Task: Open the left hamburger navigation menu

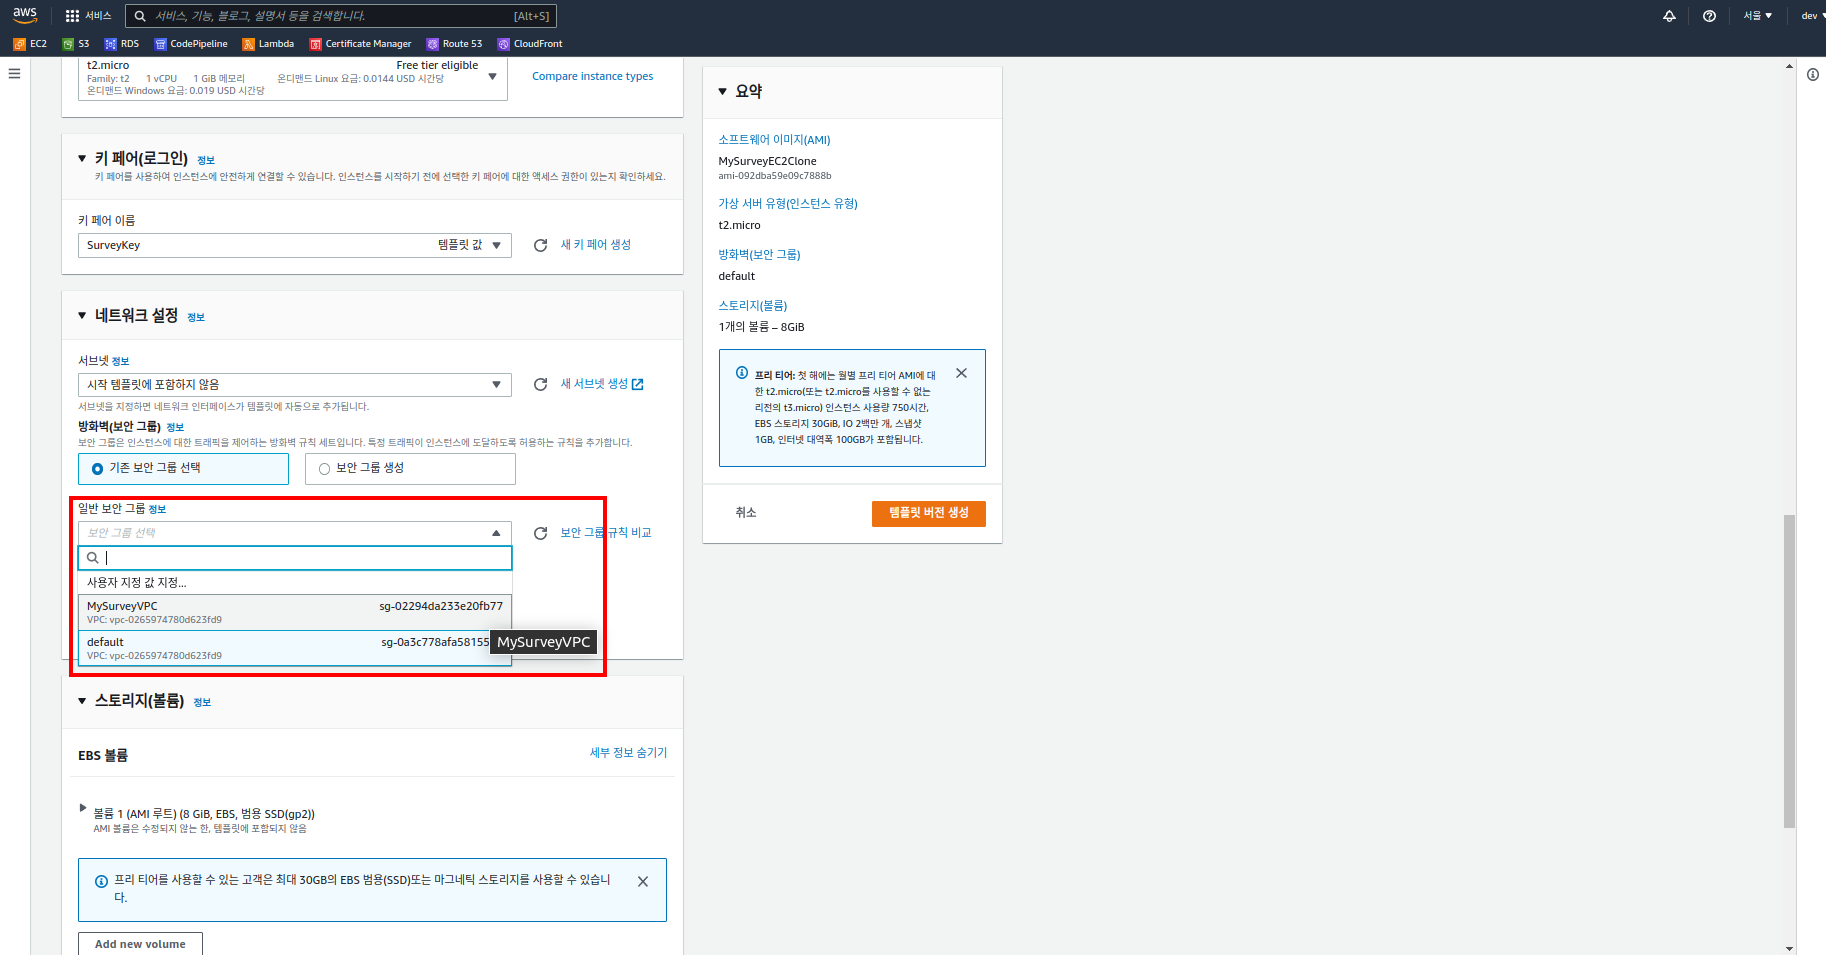Action: click(14, 73)
